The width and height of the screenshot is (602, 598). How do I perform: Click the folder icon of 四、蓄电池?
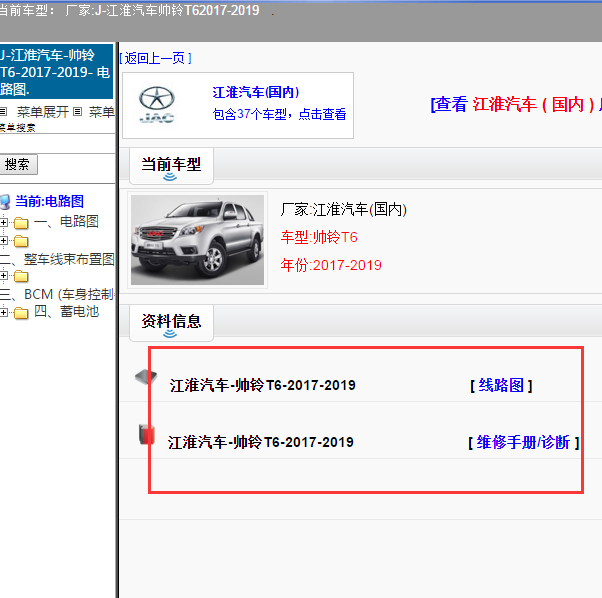(x=21, y=313)
